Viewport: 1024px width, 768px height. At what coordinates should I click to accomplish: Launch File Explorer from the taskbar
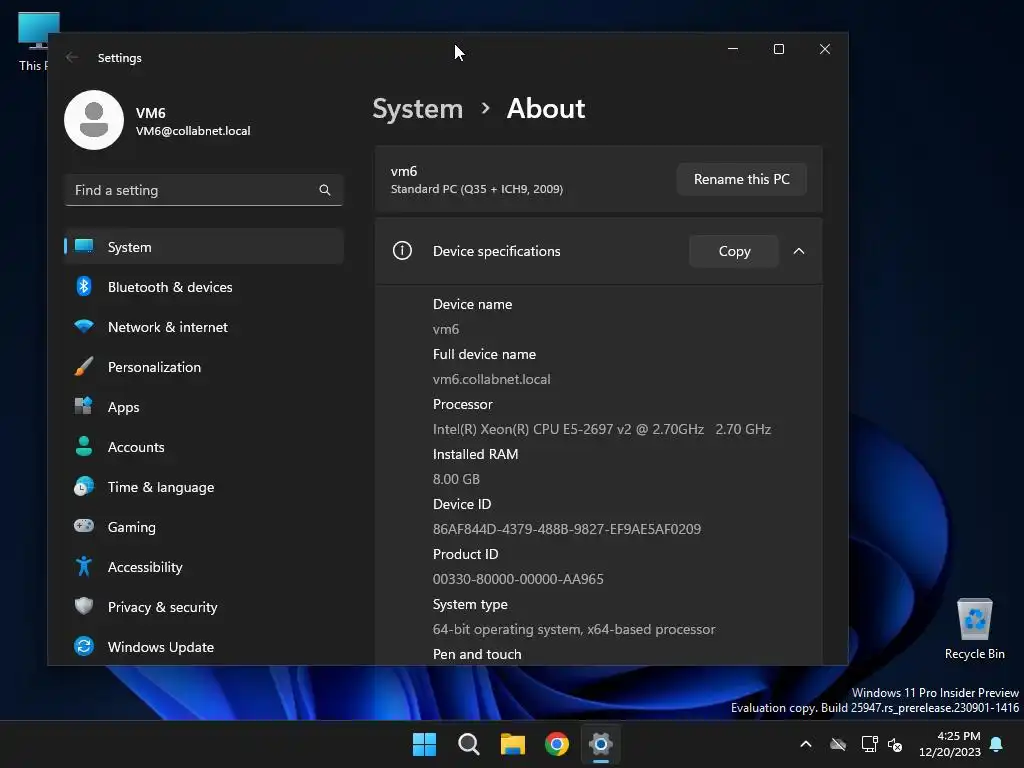click(513, 744)
